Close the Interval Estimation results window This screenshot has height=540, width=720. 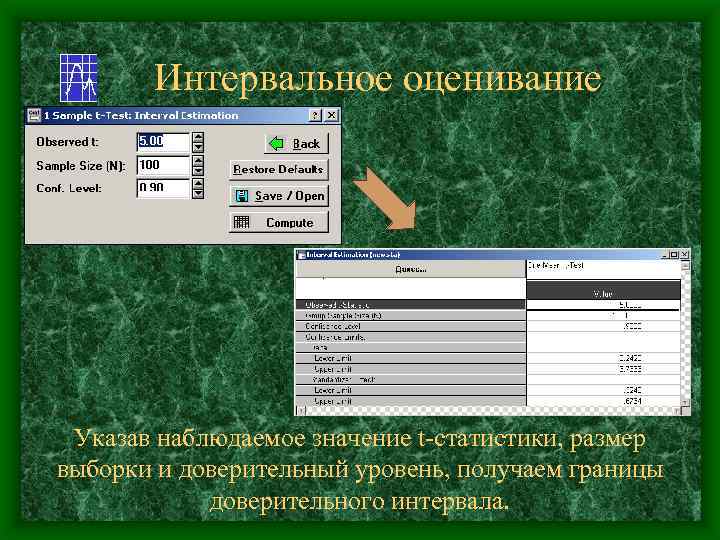coord(684,254)
